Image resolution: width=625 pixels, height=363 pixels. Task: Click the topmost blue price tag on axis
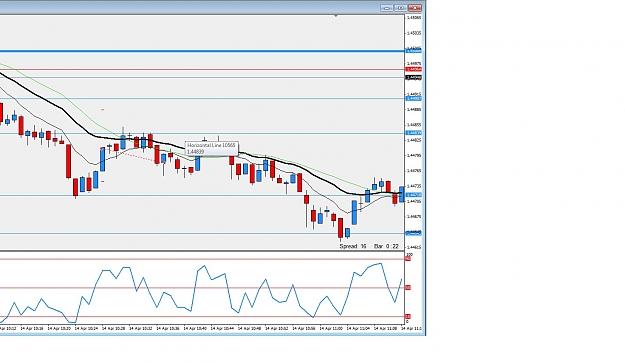(x=413, y=51)
